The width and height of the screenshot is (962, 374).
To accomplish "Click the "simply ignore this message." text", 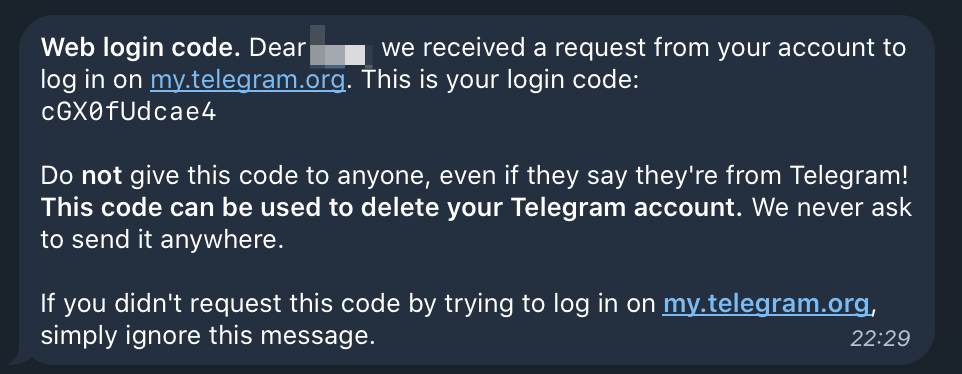I will coord(207,336).
